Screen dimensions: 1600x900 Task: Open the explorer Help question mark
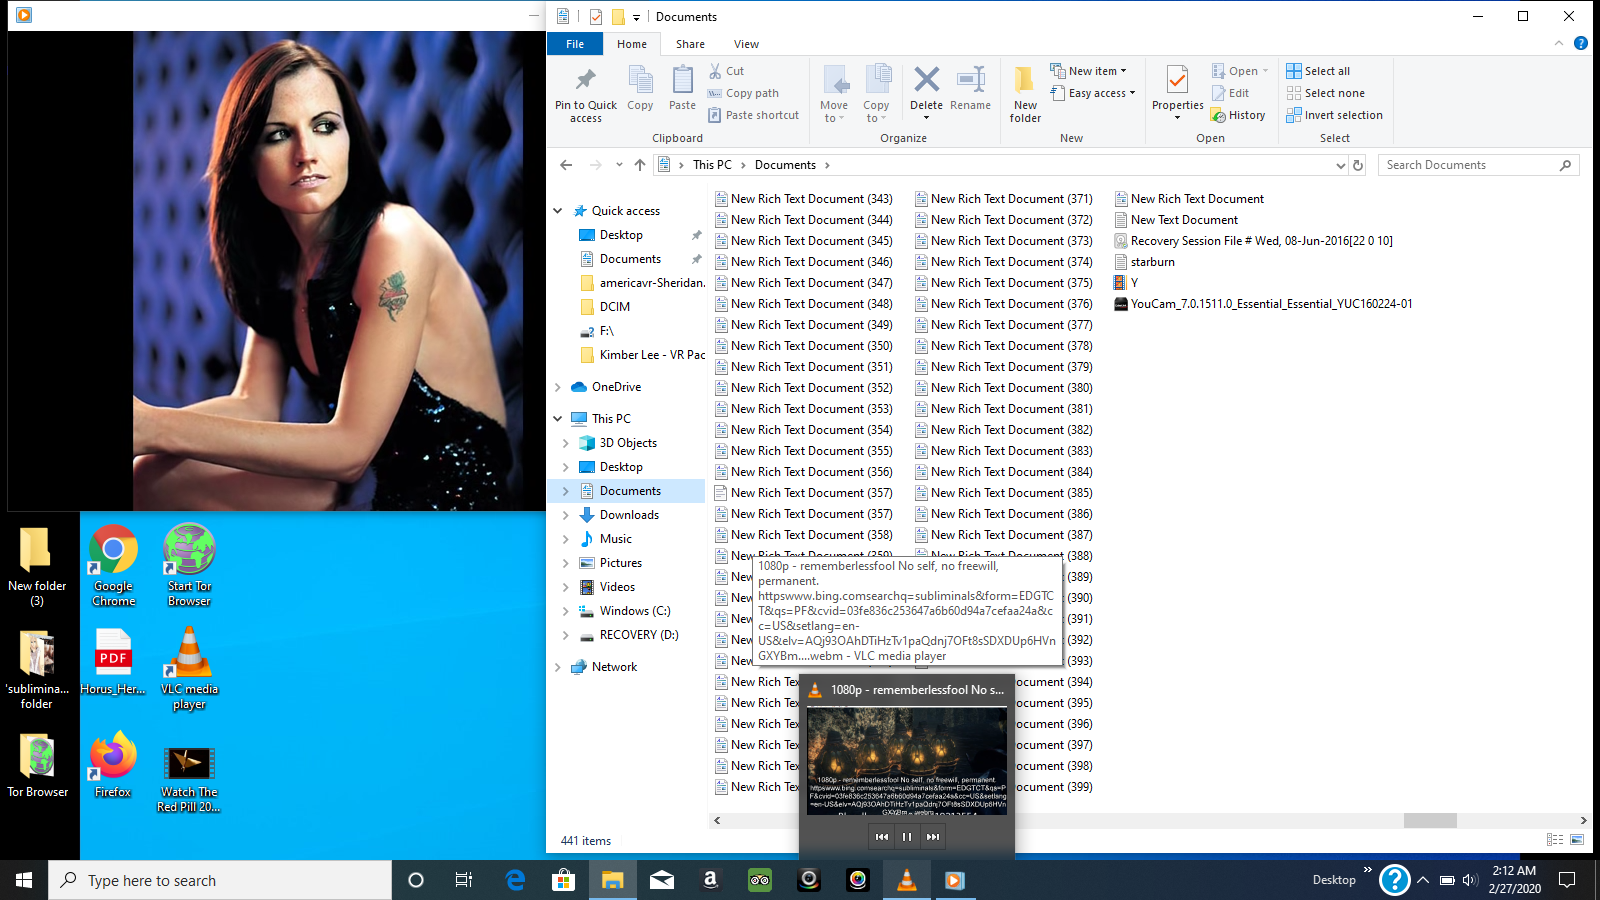point(1581,43)
